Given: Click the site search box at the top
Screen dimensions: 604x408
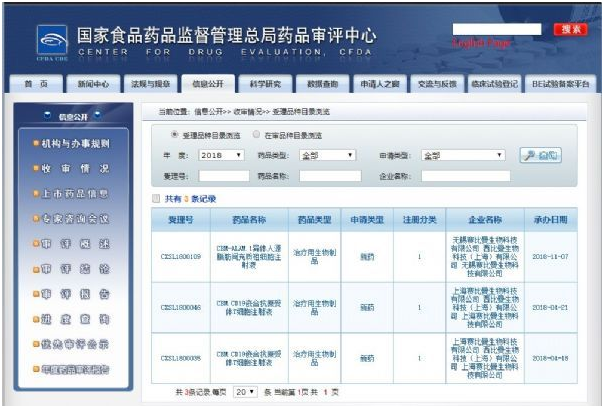Looking at the screenshot, I should (x=497, y=29).
